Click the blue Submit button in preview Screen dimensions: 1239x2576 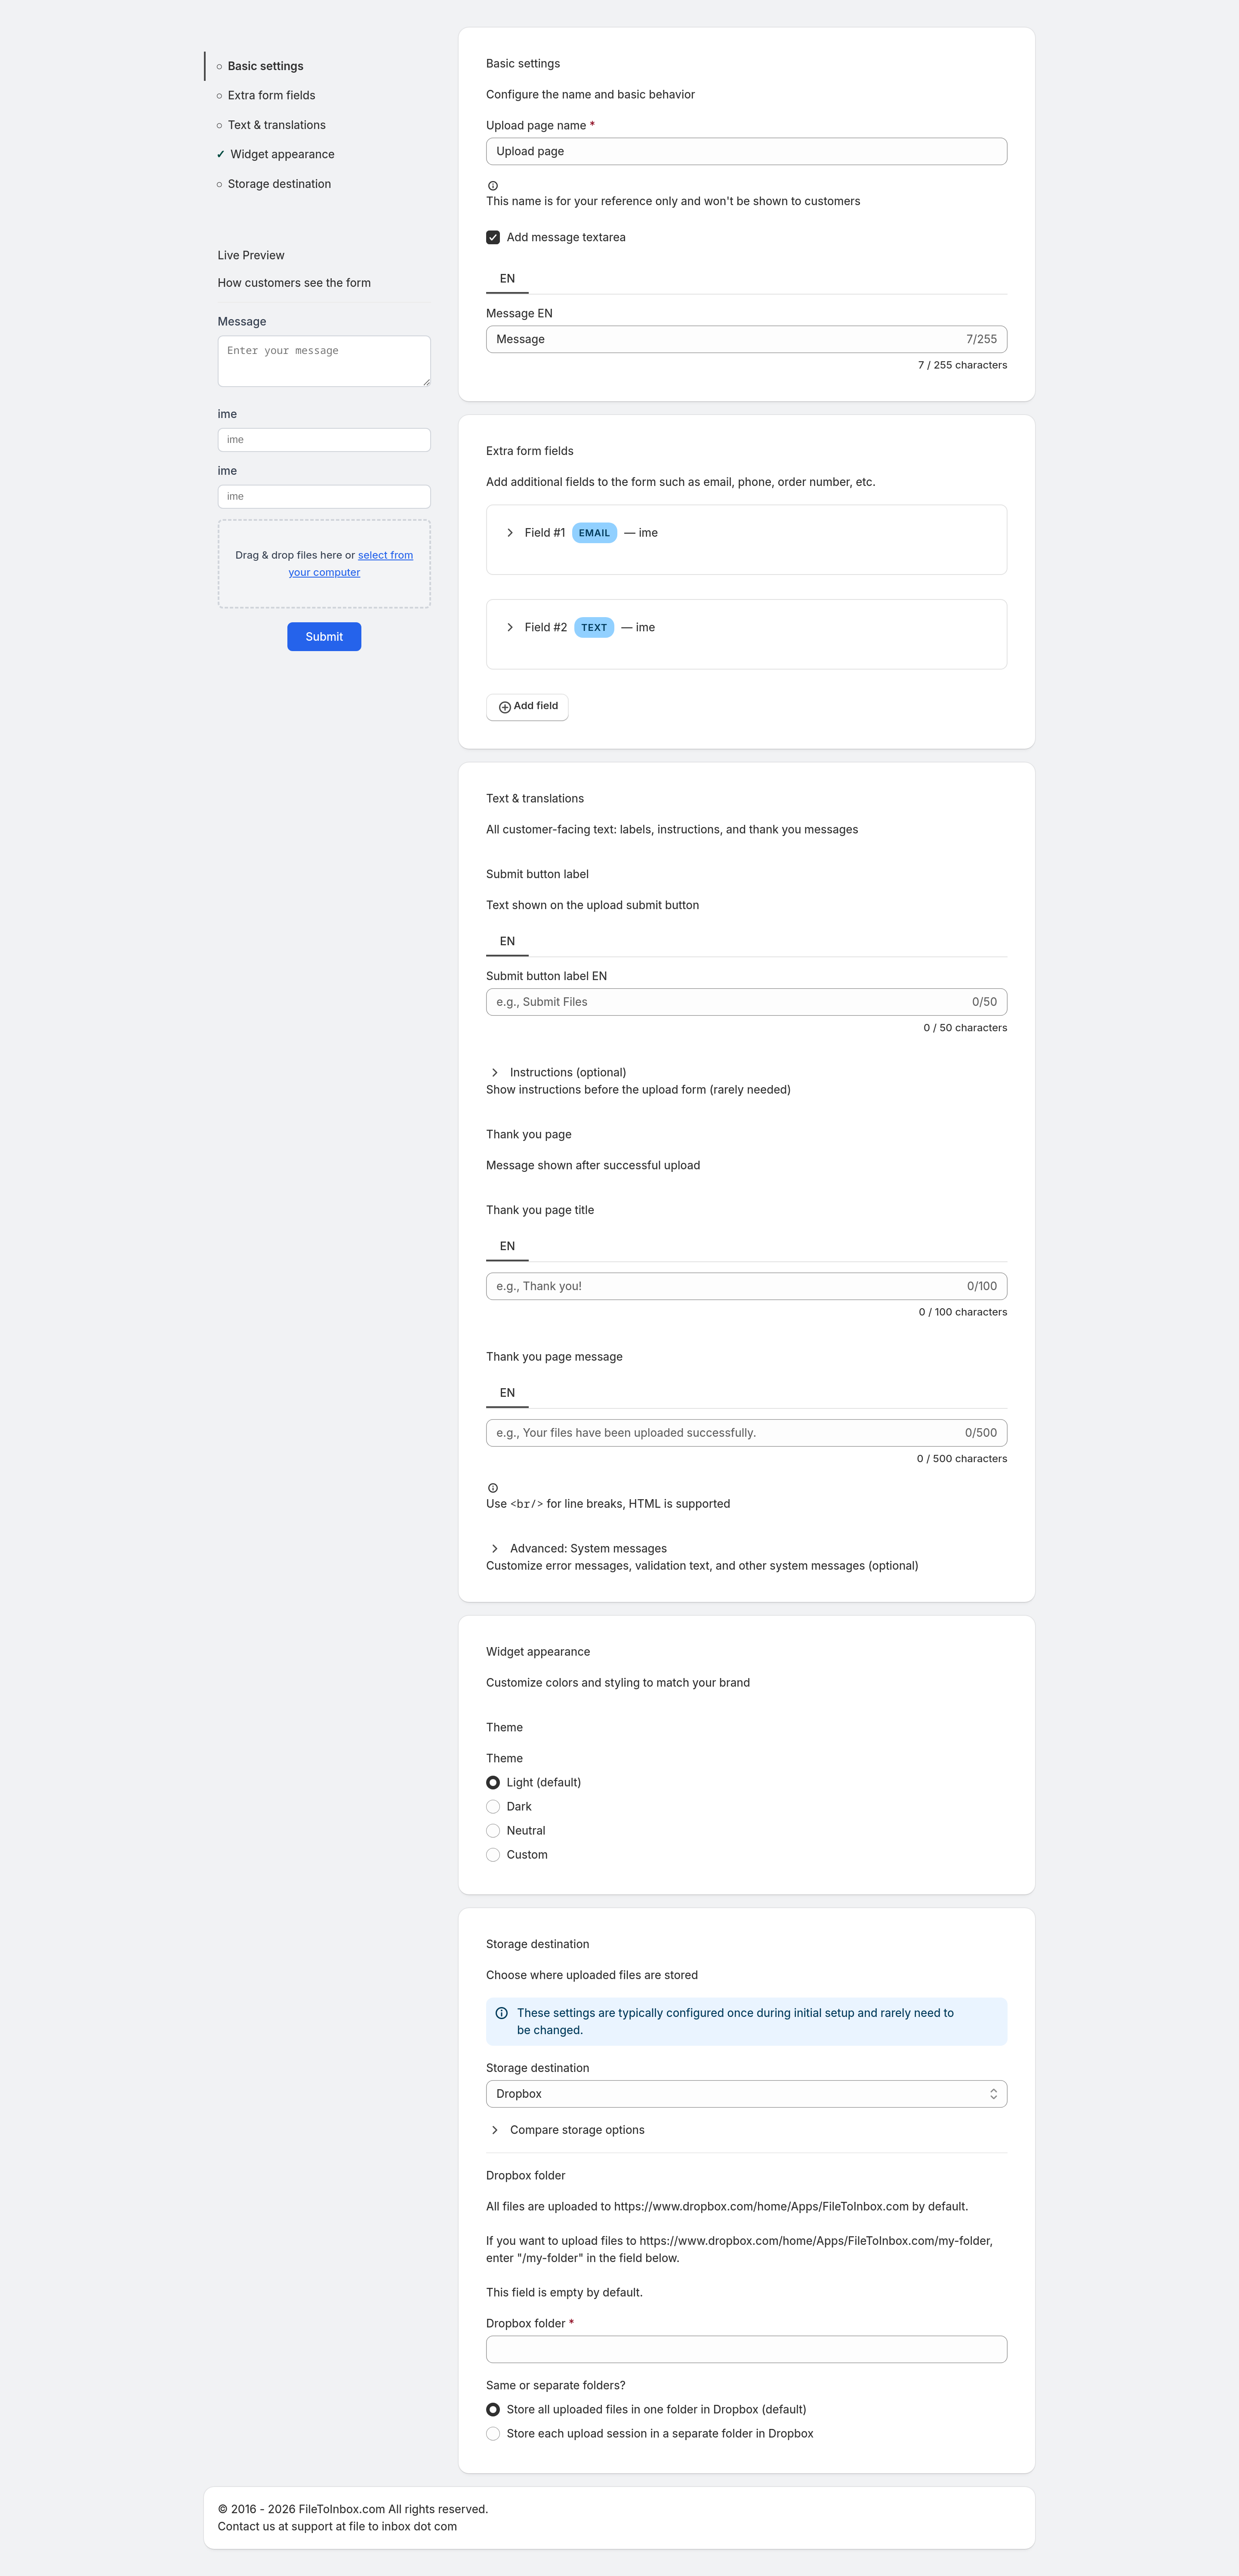coord(324,637)
